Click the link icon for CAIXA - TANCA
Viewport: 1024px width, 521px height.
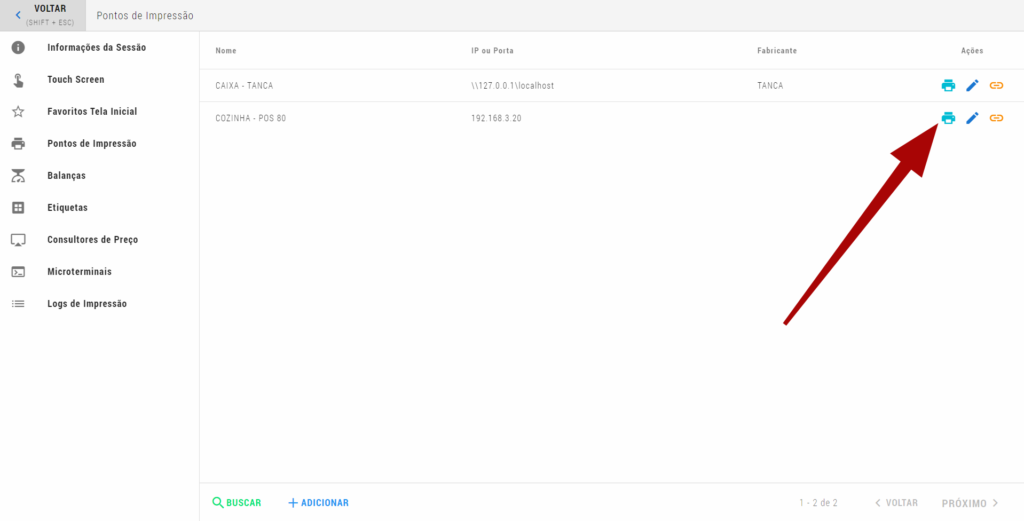click(996, 86)
